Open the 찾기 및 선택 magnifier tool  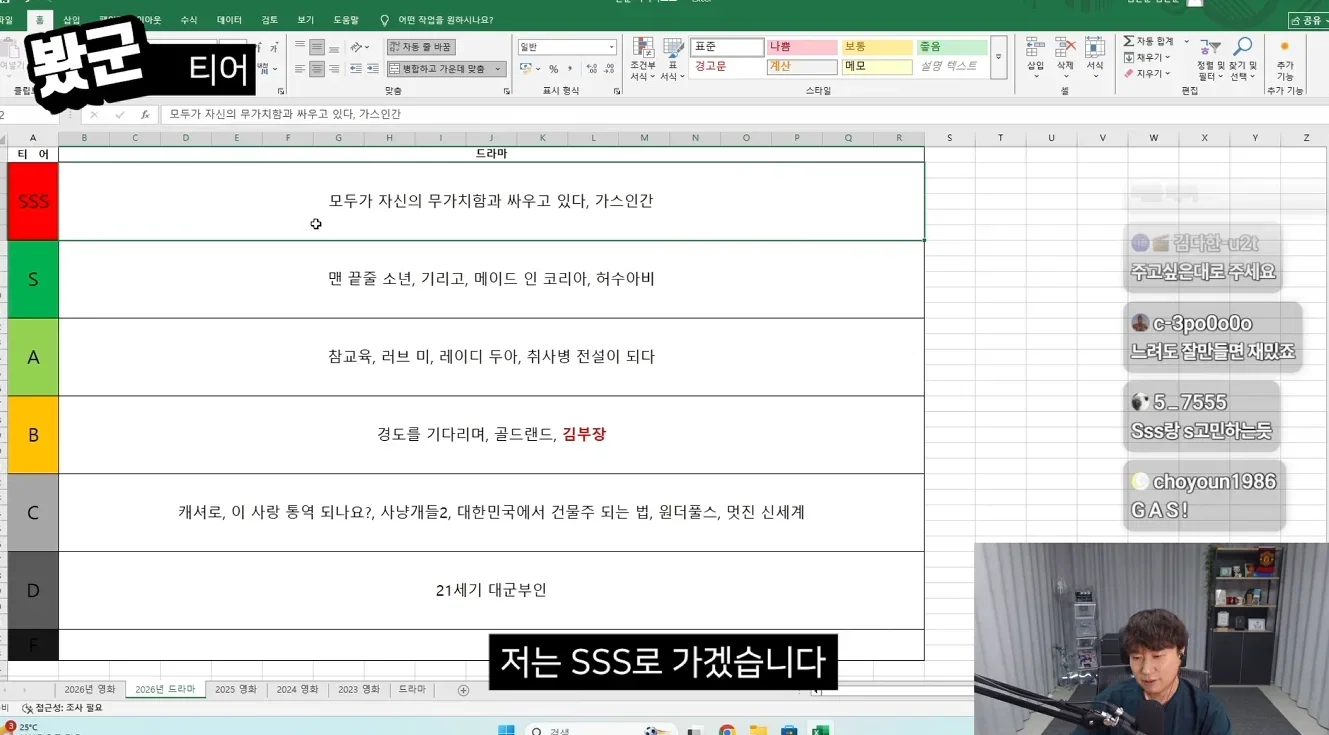point(1243,47)
